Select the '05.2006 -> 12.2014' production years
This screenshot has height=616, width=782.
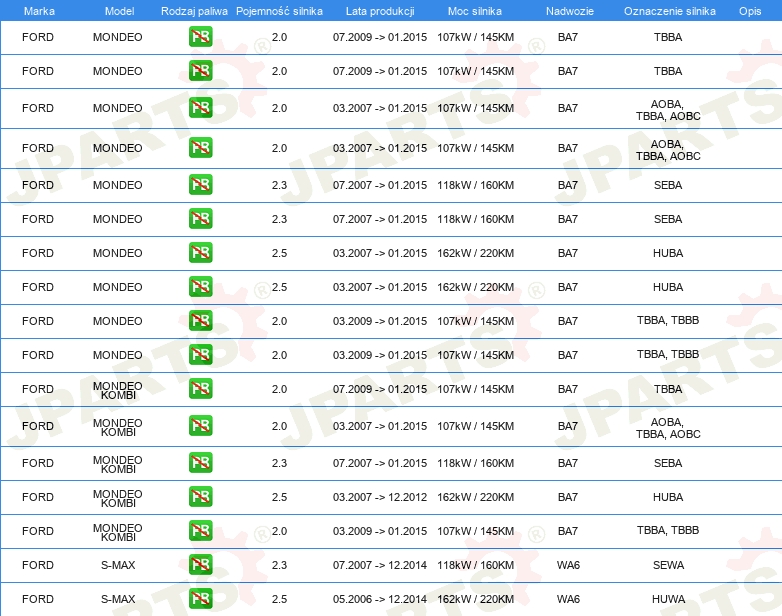point(380,599)
